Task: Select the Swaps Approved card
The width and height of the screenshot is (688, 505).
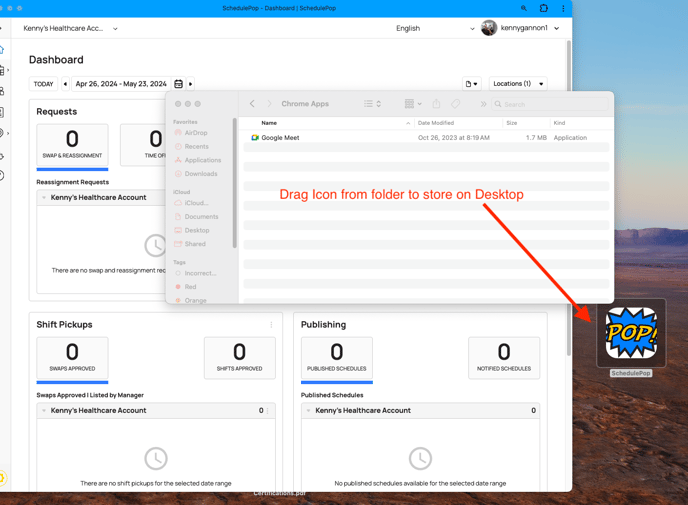Action: coord(72,358)
